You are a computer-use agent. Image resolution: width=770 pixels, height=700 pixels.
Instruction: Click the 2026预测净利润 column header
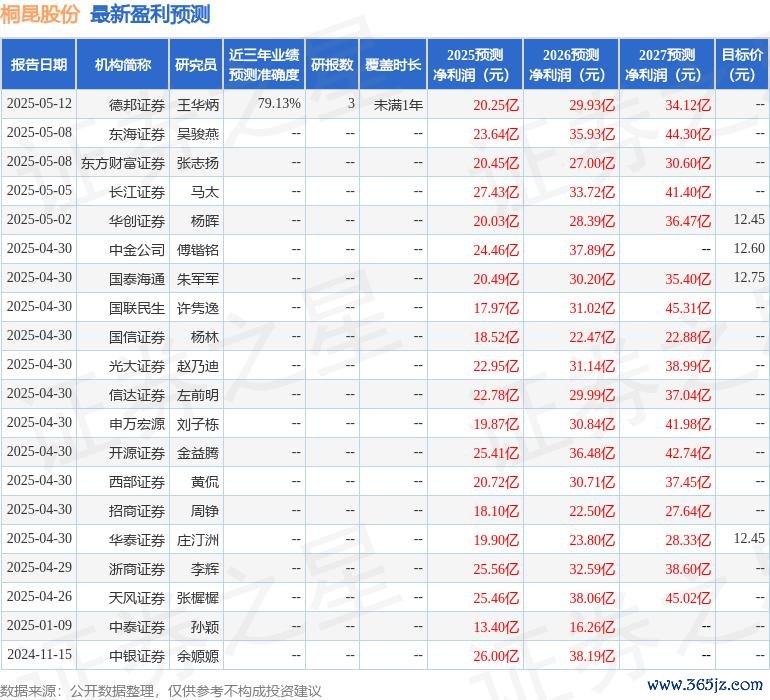click(571, 65)
